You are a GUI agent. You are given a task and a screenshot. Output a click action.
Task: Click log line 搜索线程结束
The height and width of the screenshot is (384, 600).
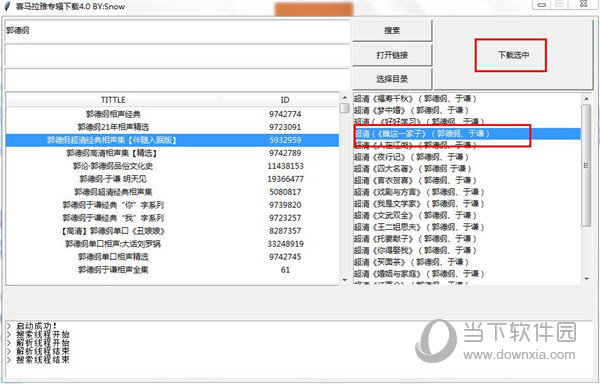[x=42, y=360]
